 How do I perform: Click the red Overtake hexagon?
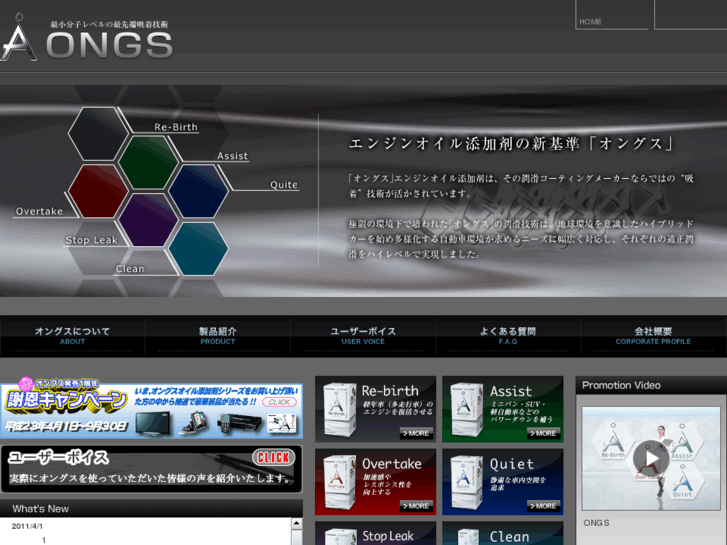pyautogui.click(x=98, y=191)
